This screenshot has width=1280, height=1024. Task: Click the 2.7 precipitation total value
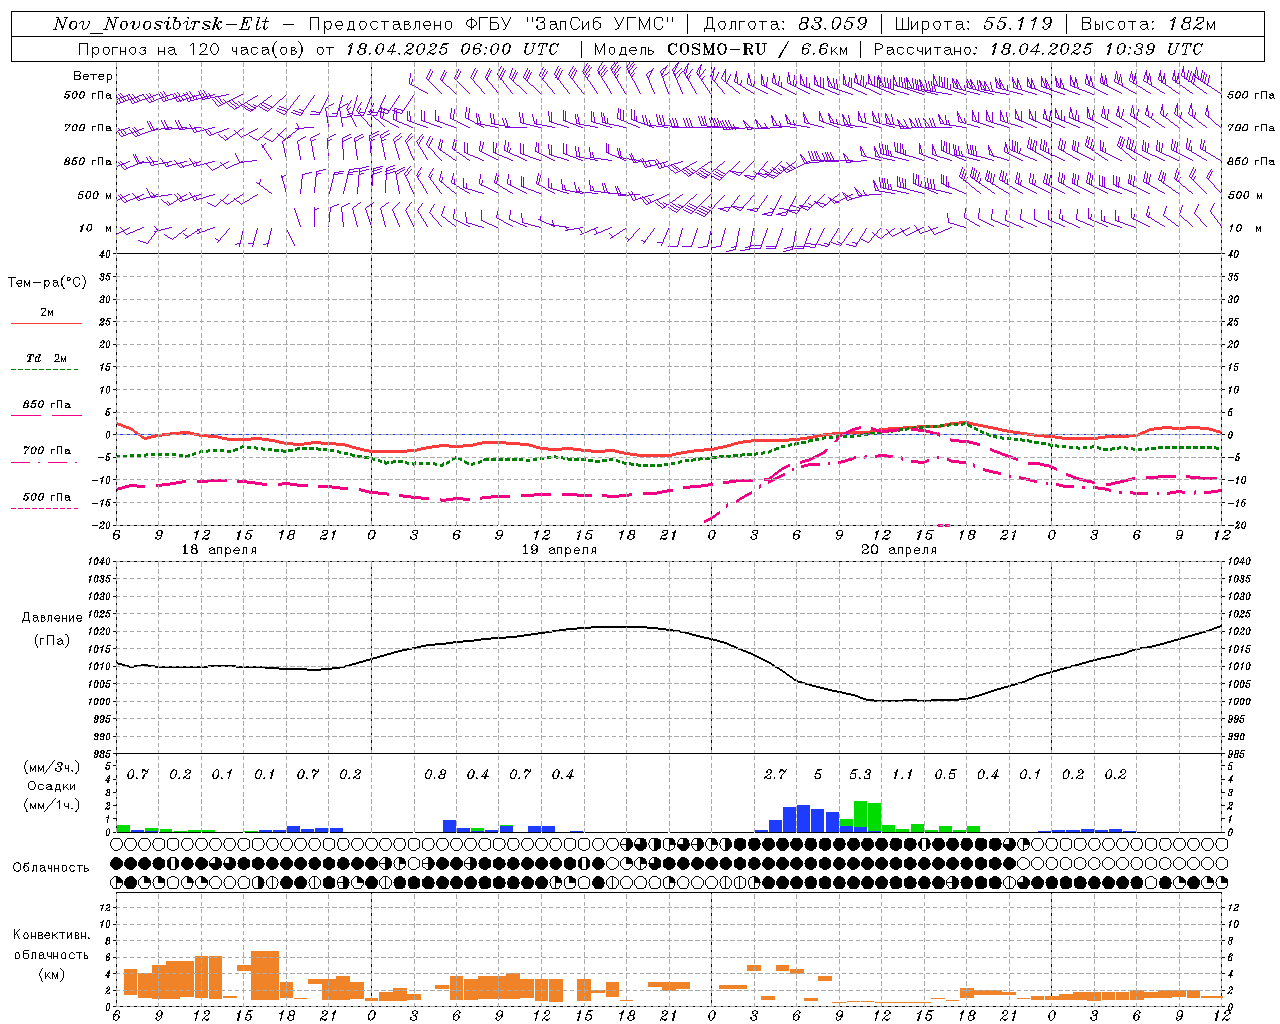pyautogui.click(x=775, y=774)
